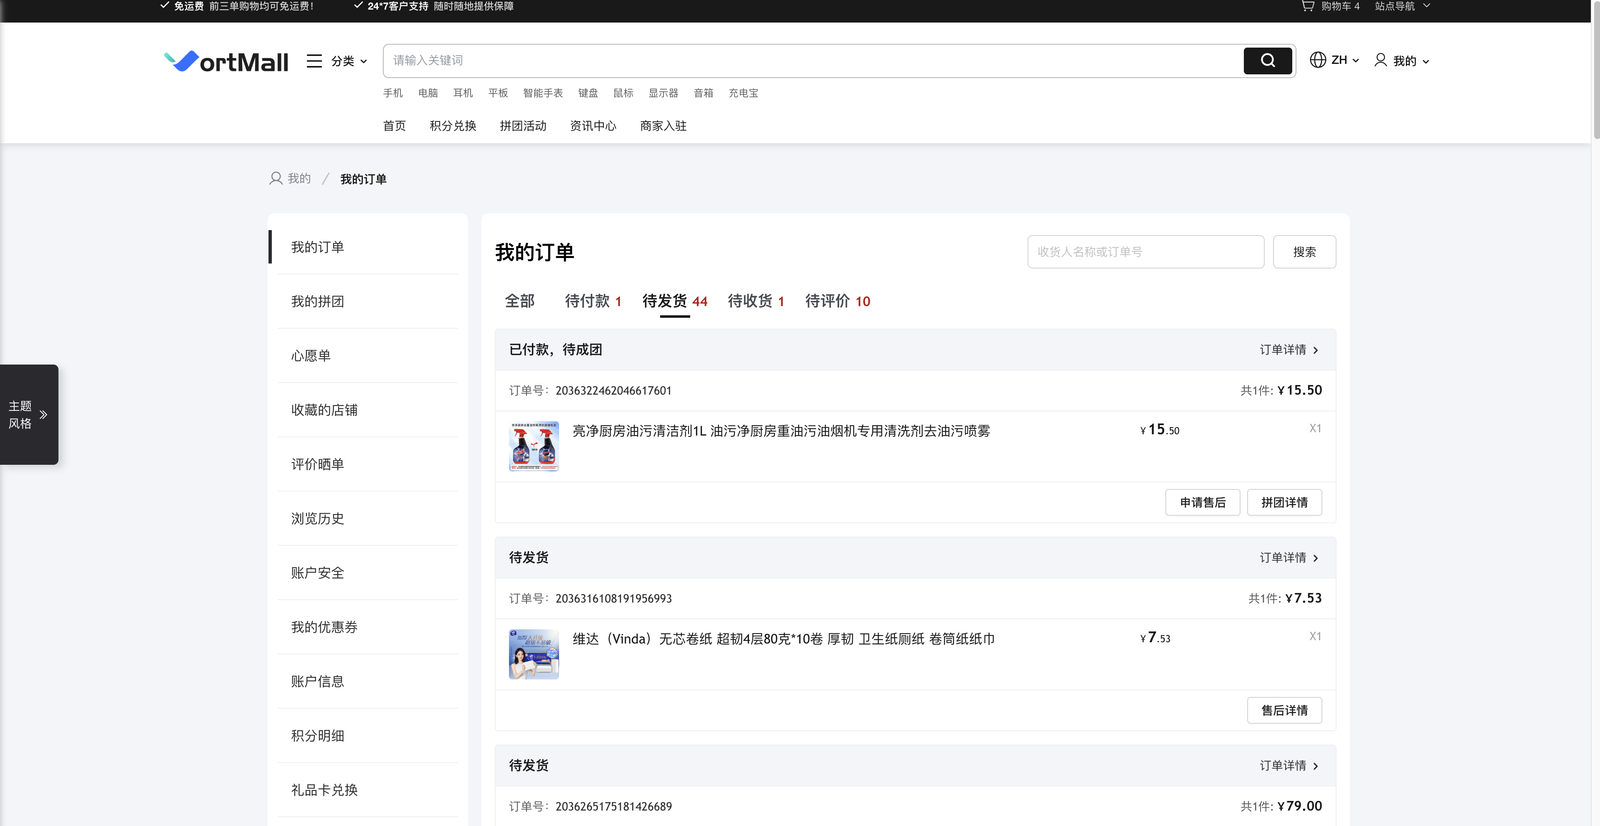Open order details for first order

tap(1288, 350)
